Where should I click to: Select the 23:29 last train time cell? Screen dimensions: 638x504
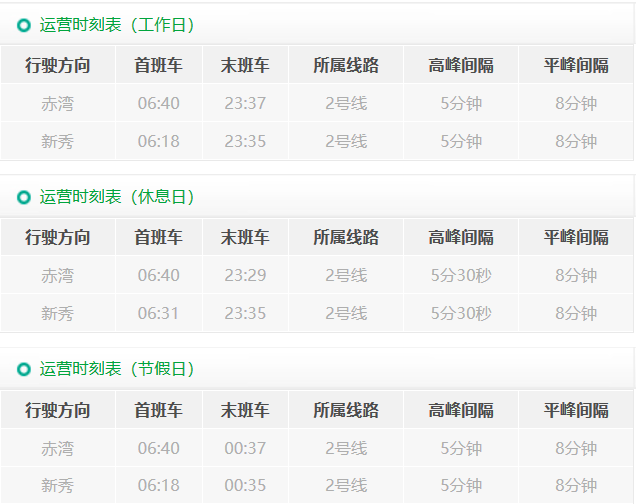[x=245, y=276]
